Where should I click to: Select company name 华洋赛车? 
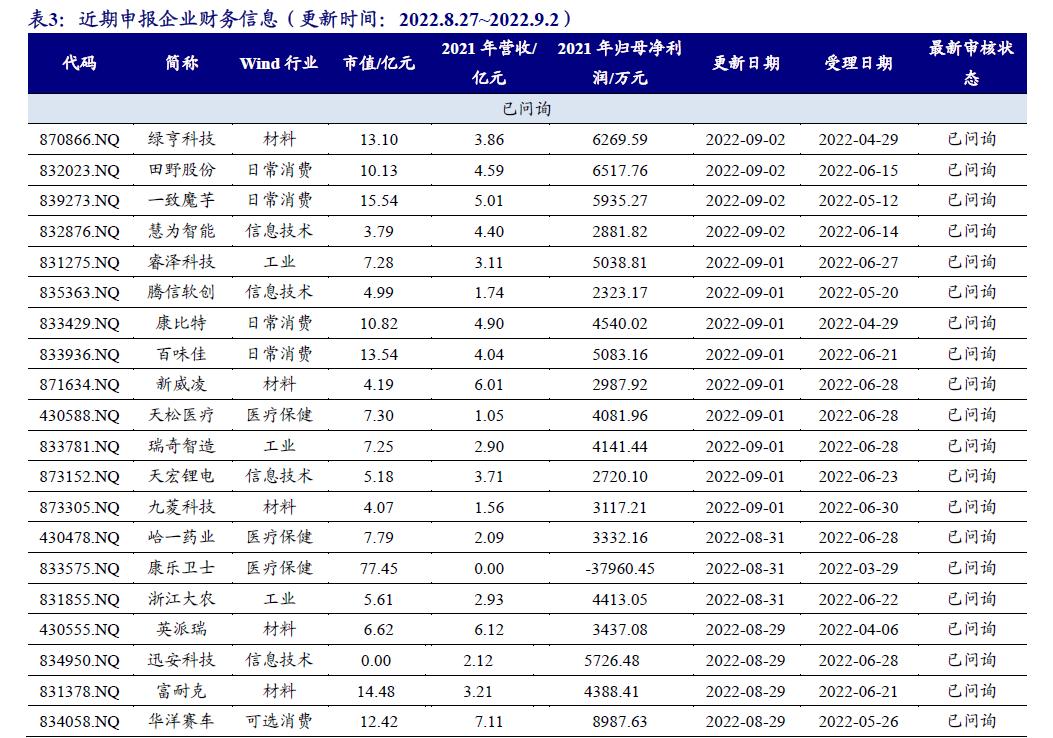tap(181, 721)
